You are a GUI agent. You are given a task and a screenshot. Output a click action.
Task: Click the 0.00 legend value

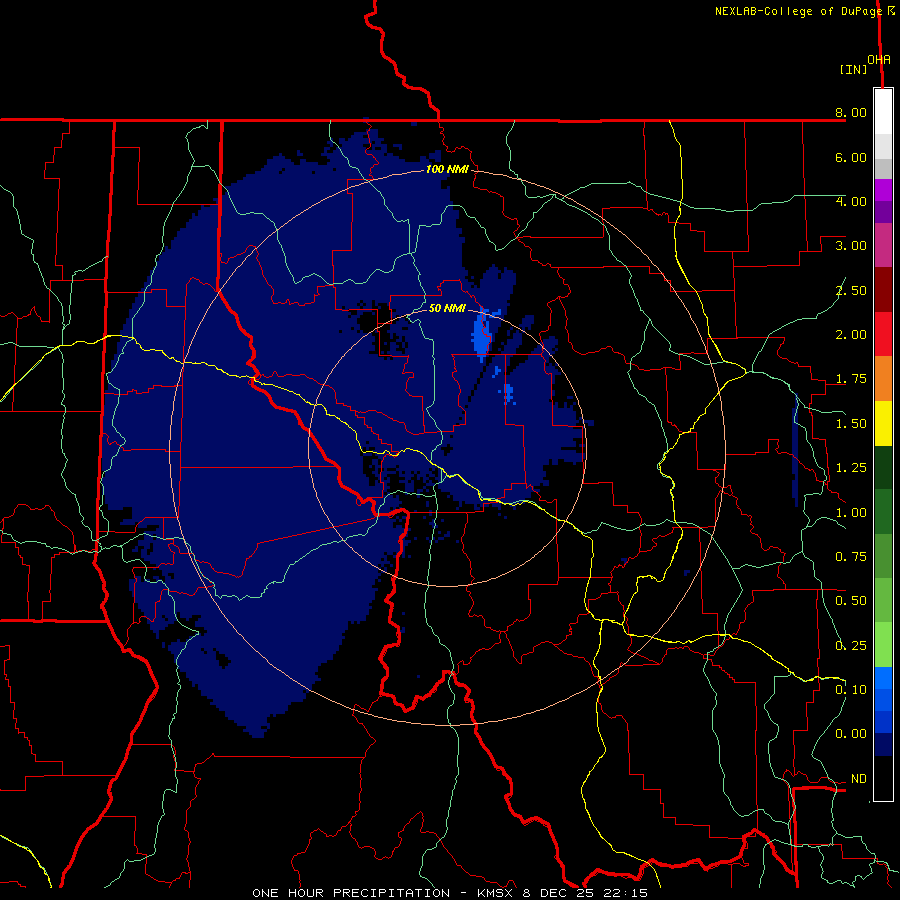click(851, 734)
